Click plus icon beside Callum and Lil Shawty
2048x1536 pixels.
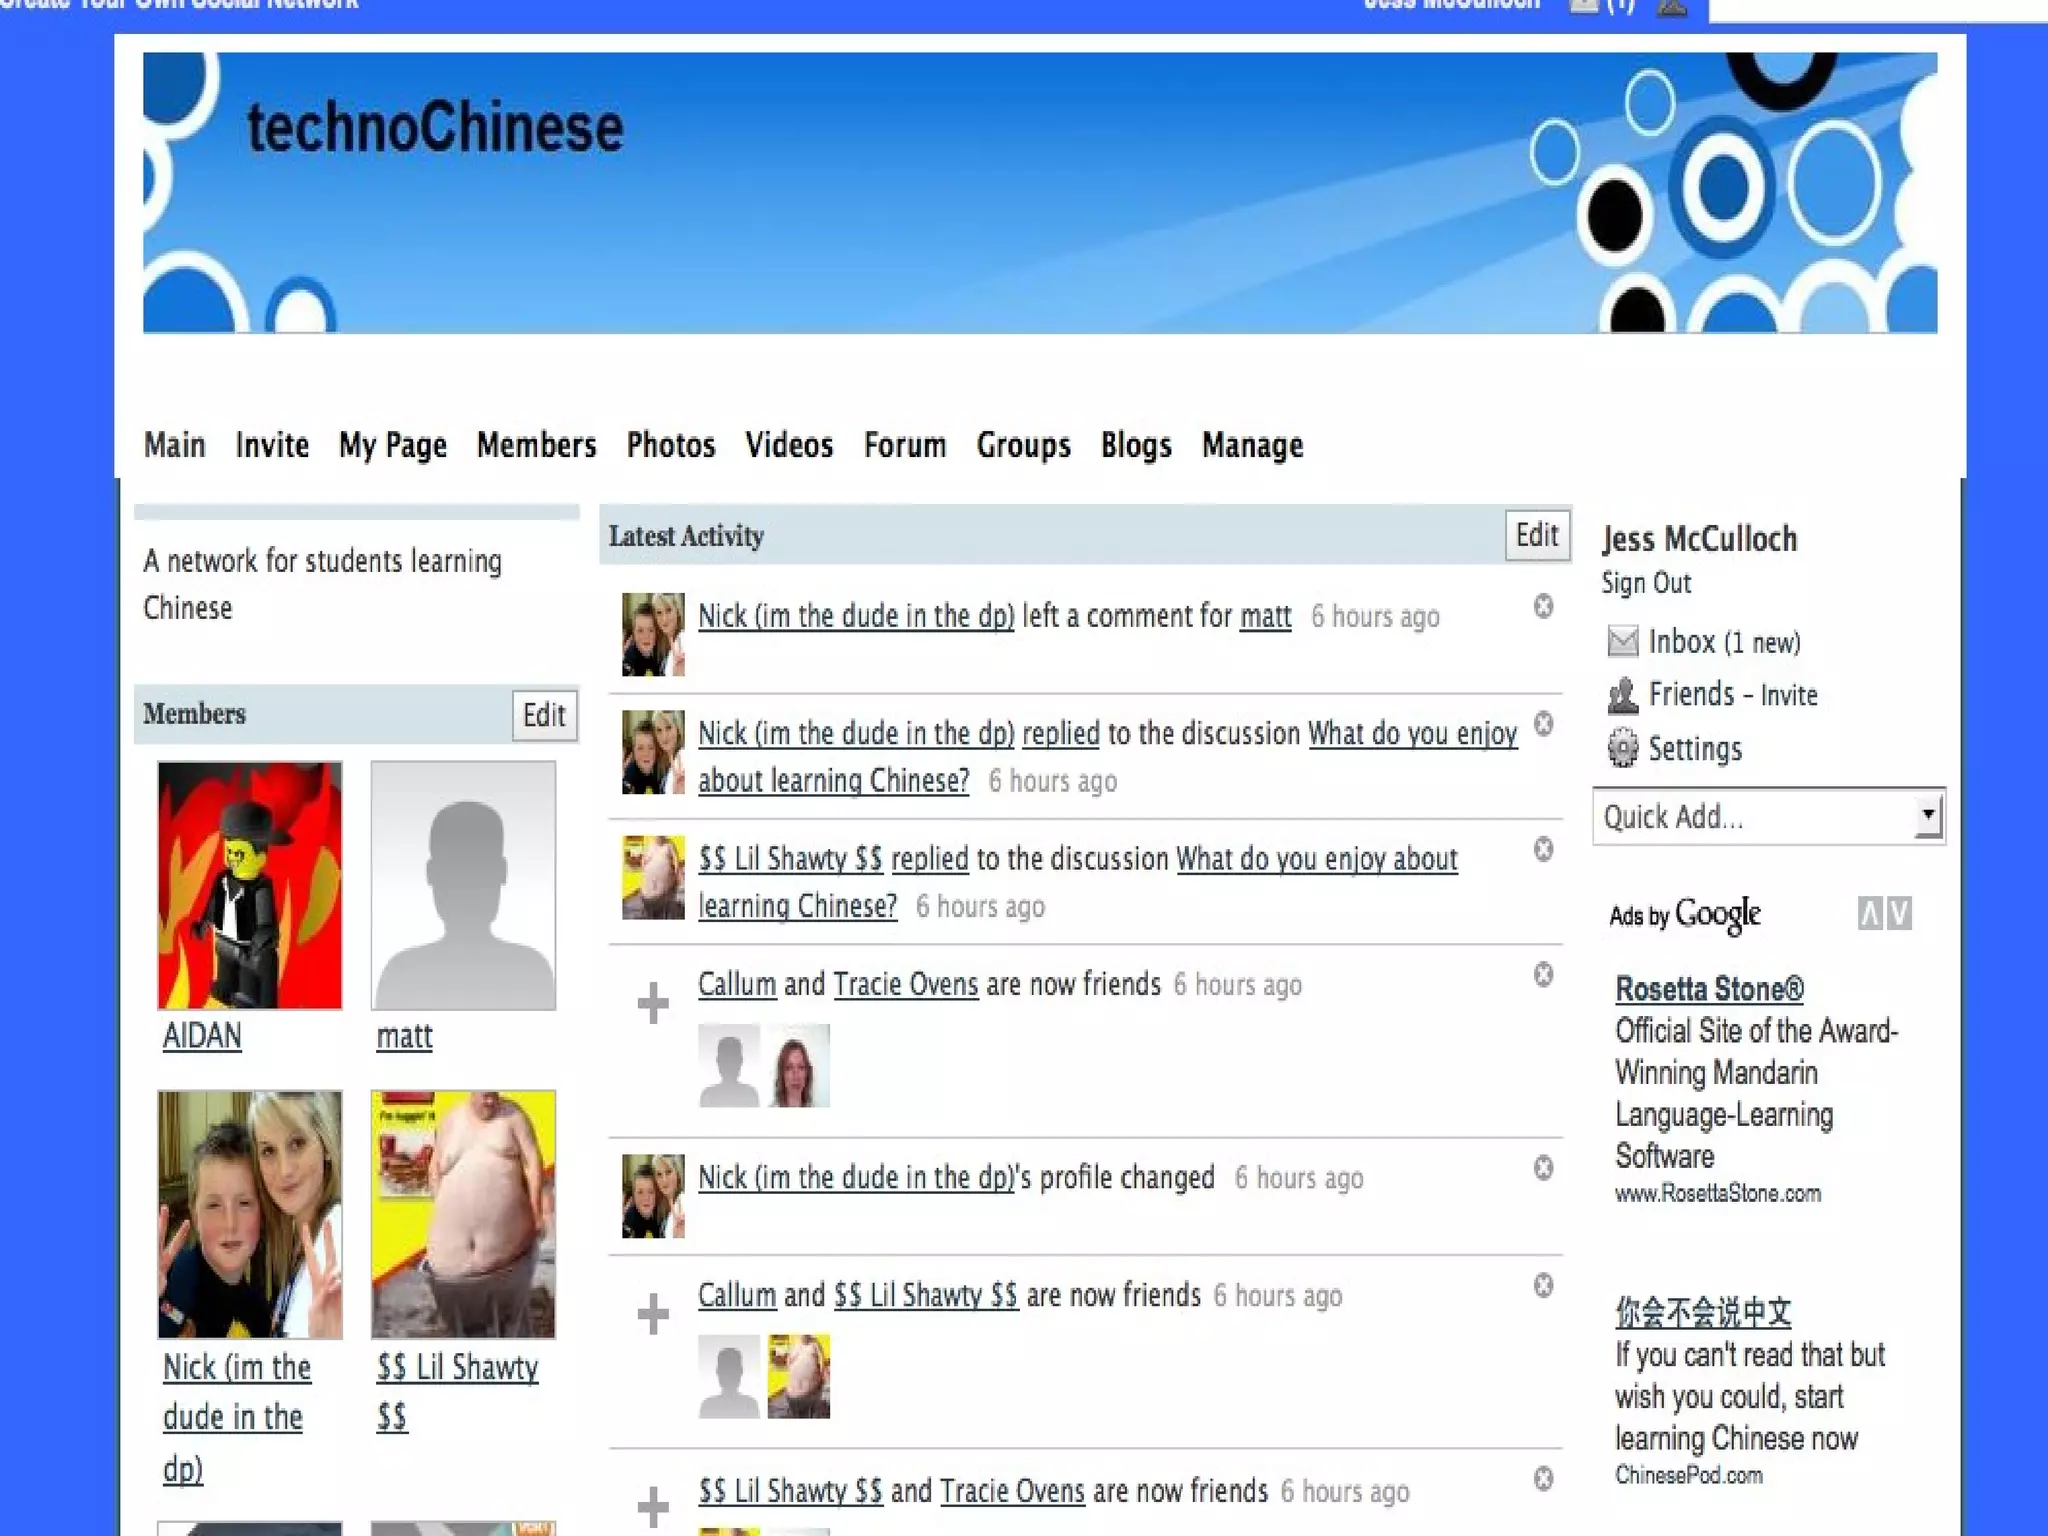click(x=653, y=1314)
